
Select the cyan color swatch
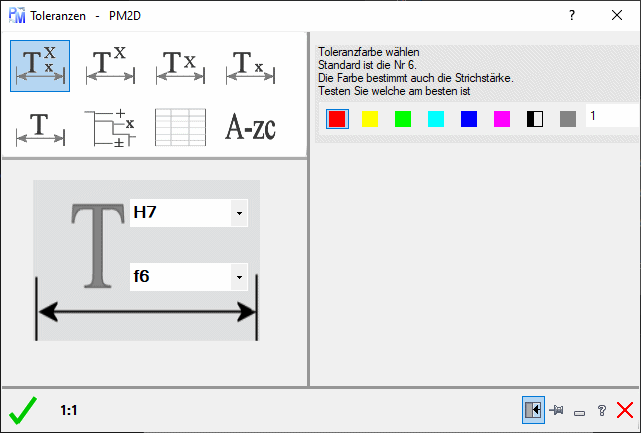[x=436, y=119]
